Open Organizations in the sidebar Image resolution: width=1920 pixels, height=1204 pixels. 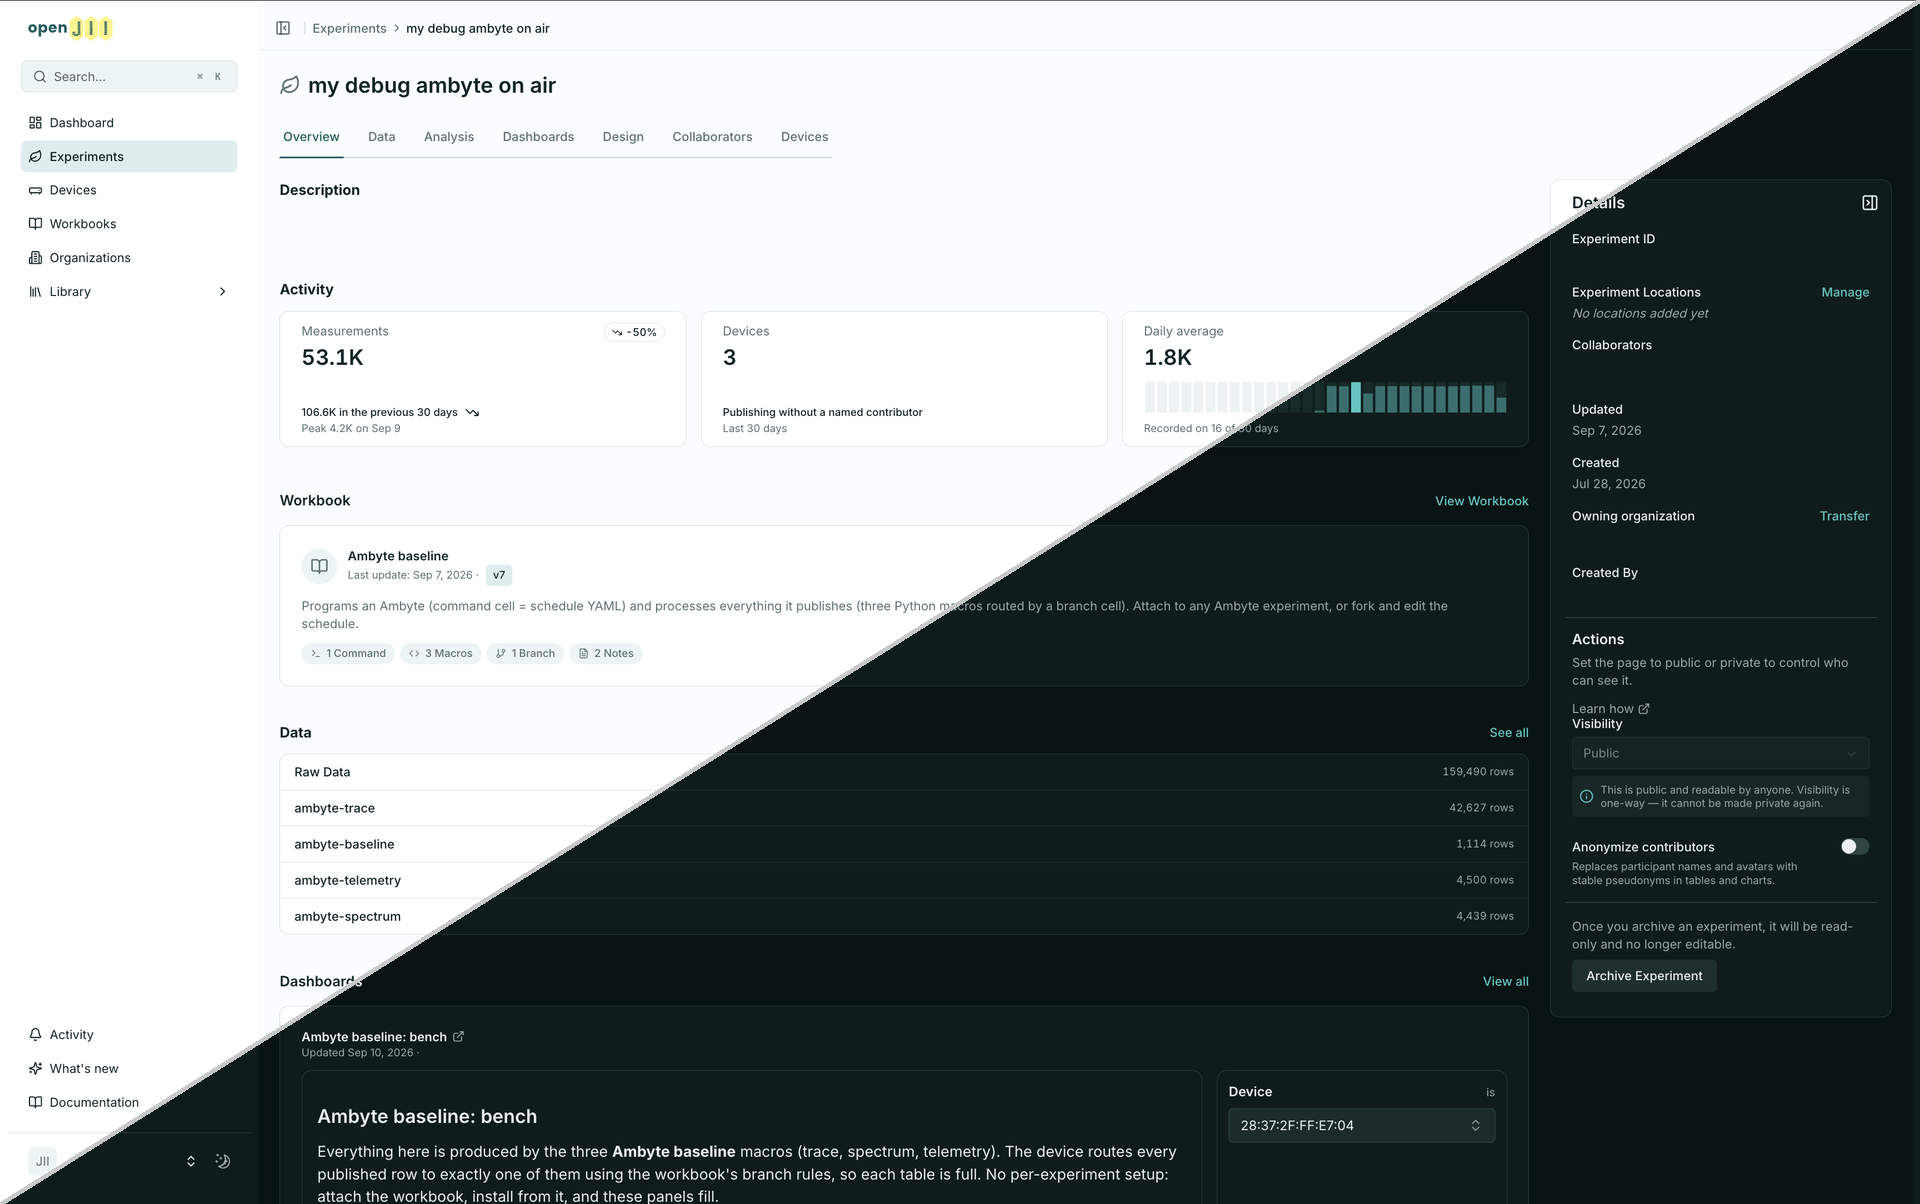pyautogui.click(x=129, y=258)
